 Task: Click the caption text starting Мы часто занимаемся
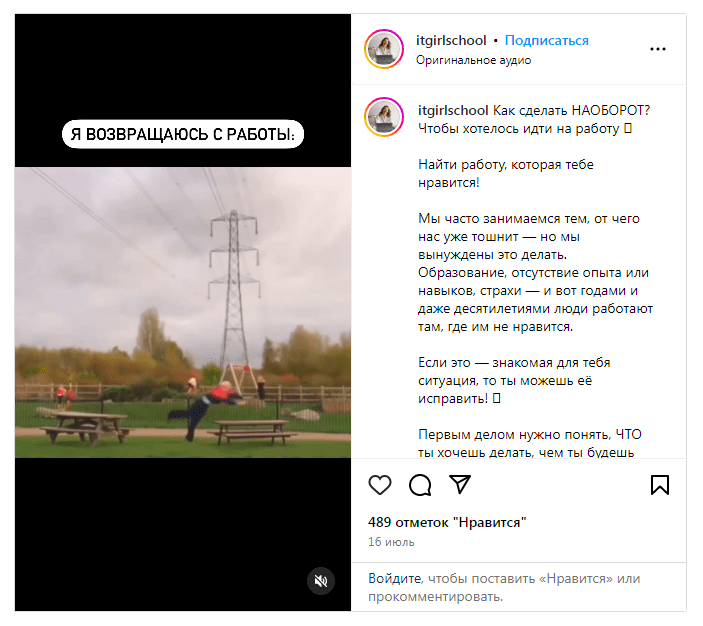pos(535,273)
